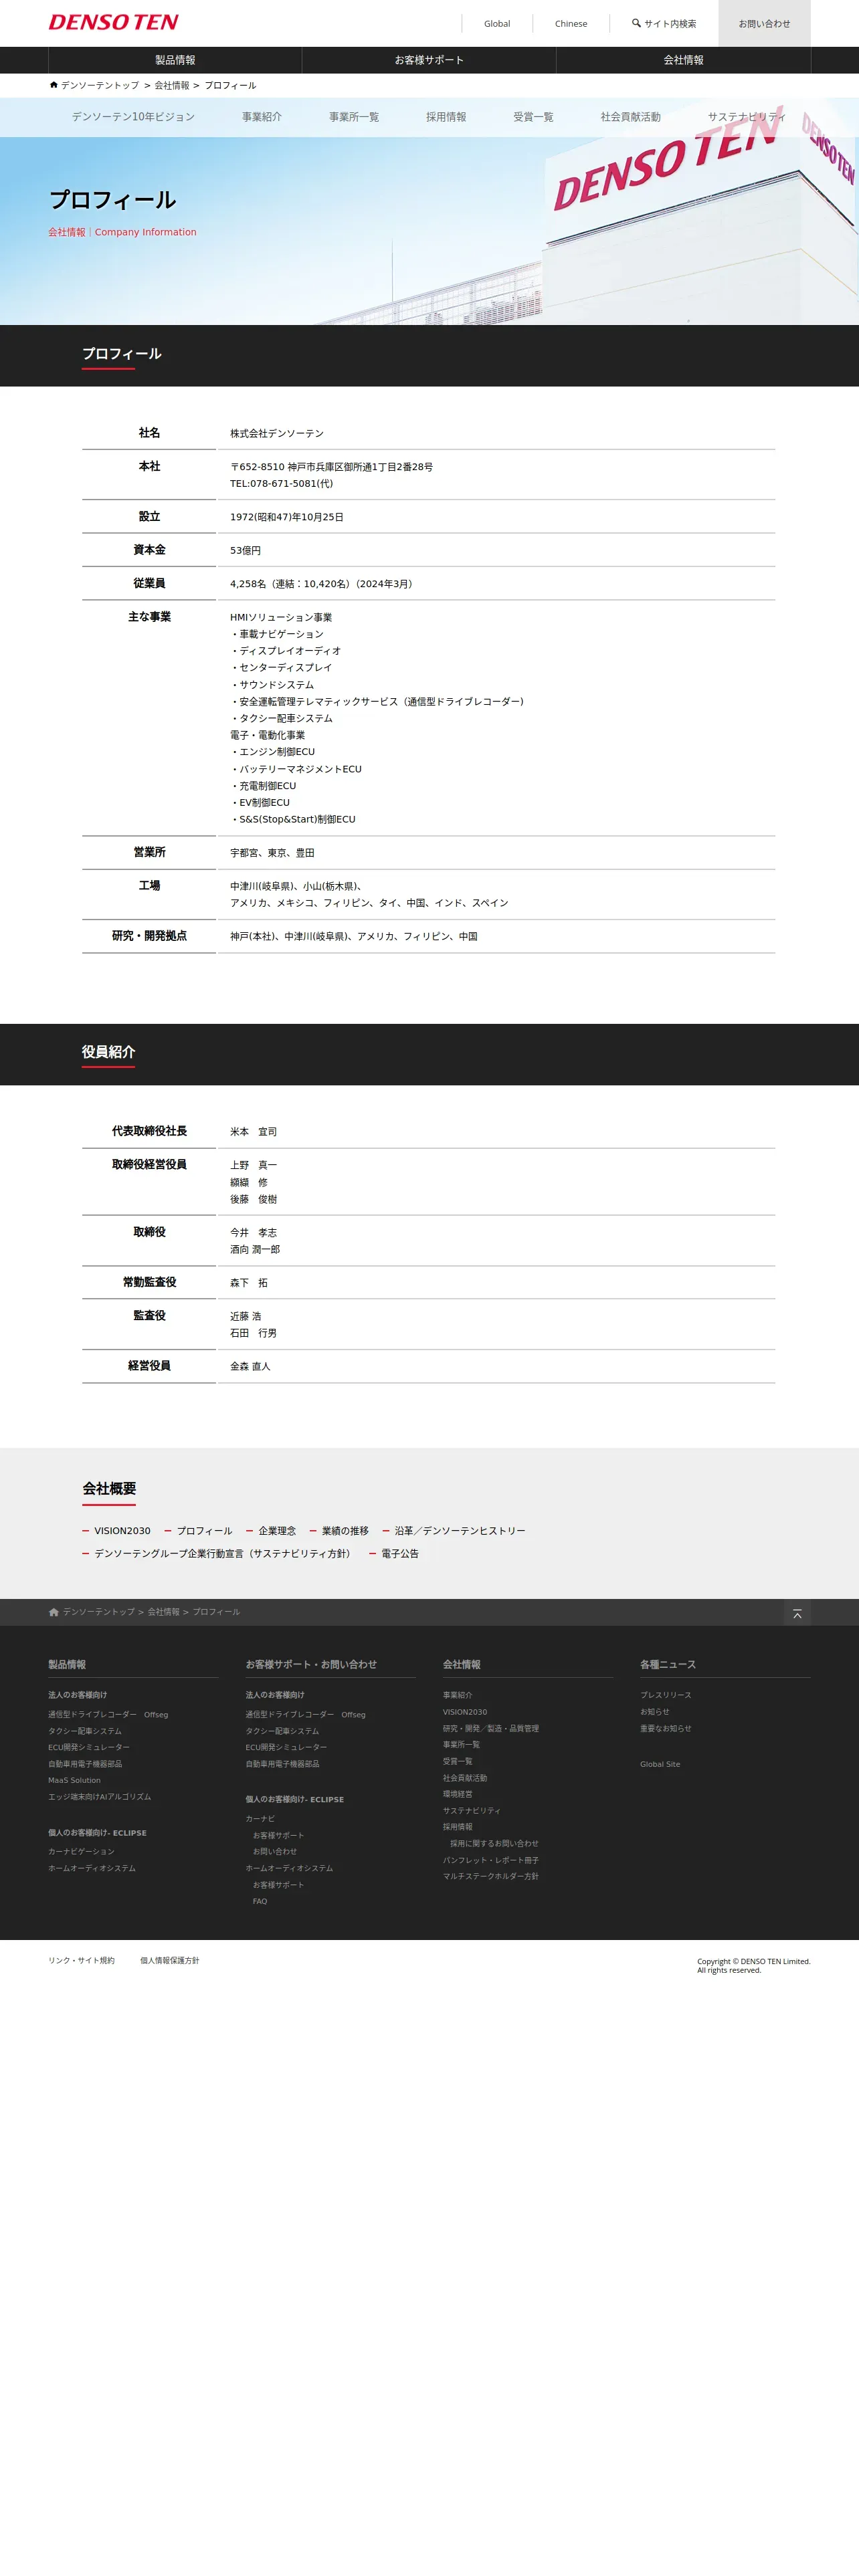Viewport: 859px width, 2576px height.
Task: Go to 会社情報 in the top breadcrumb
Action: coord(171,86)
